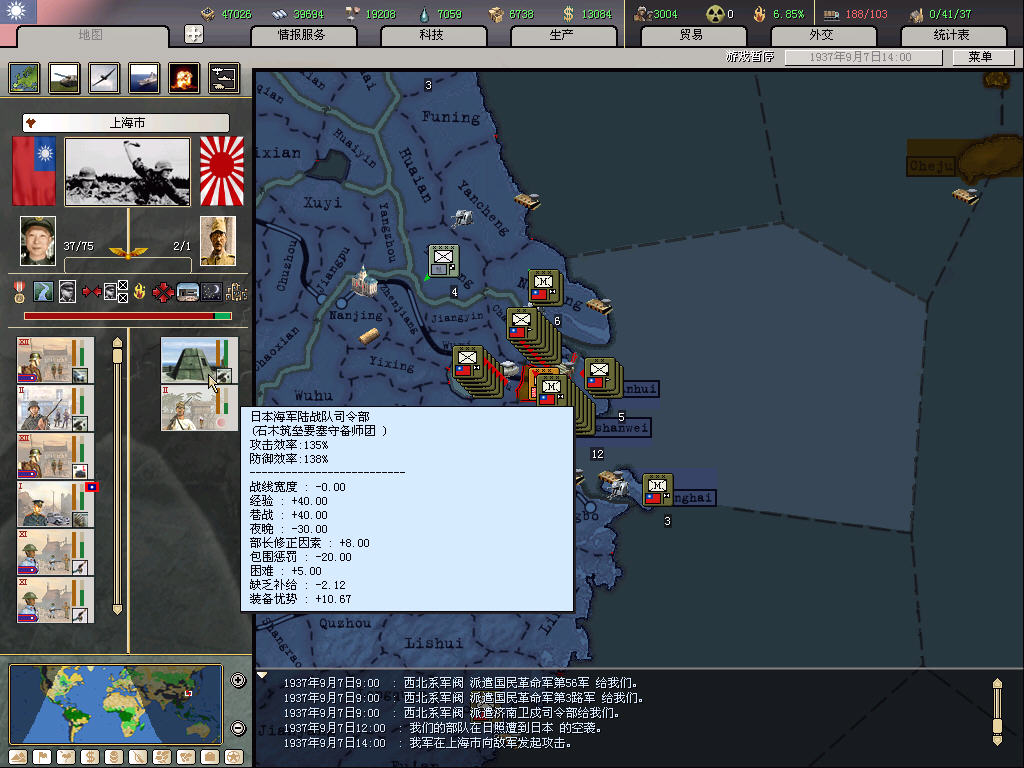This screenshot has width=1024, height=768.
Task: Select the political map icon with green continent
Action: [24, 78]
